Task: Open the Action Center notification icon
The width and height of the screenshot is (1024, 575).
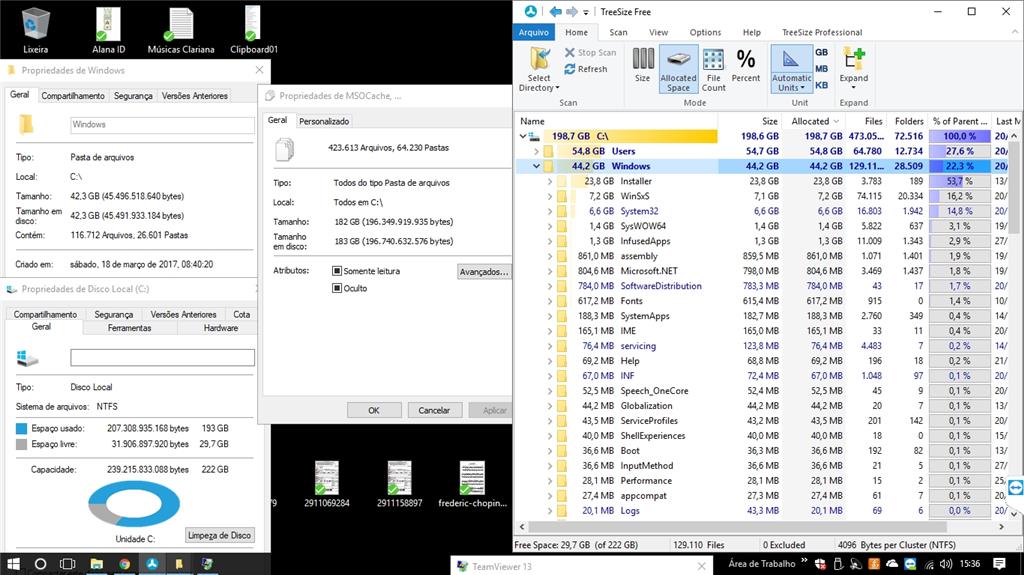Action: point(999,563)
